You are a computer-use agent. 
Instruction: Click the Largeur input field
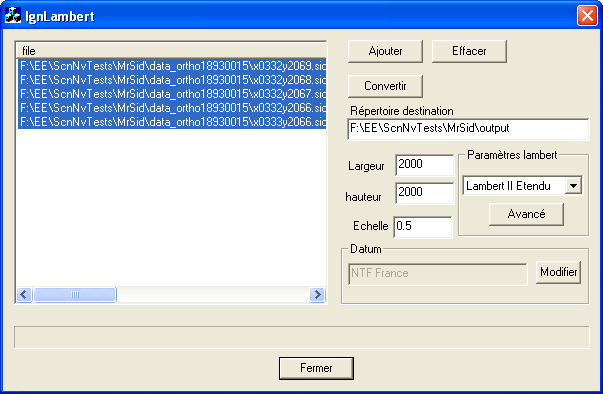pyautogui.click(x=425, y=165)
